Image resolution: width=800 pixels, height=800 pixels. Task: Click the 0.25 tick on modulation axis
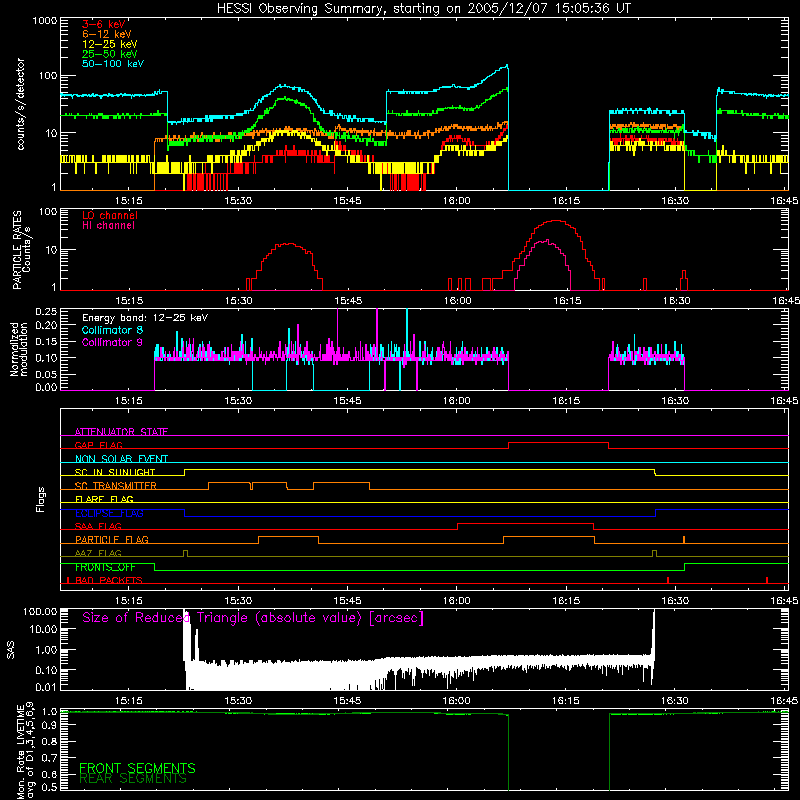coord(46,312)
